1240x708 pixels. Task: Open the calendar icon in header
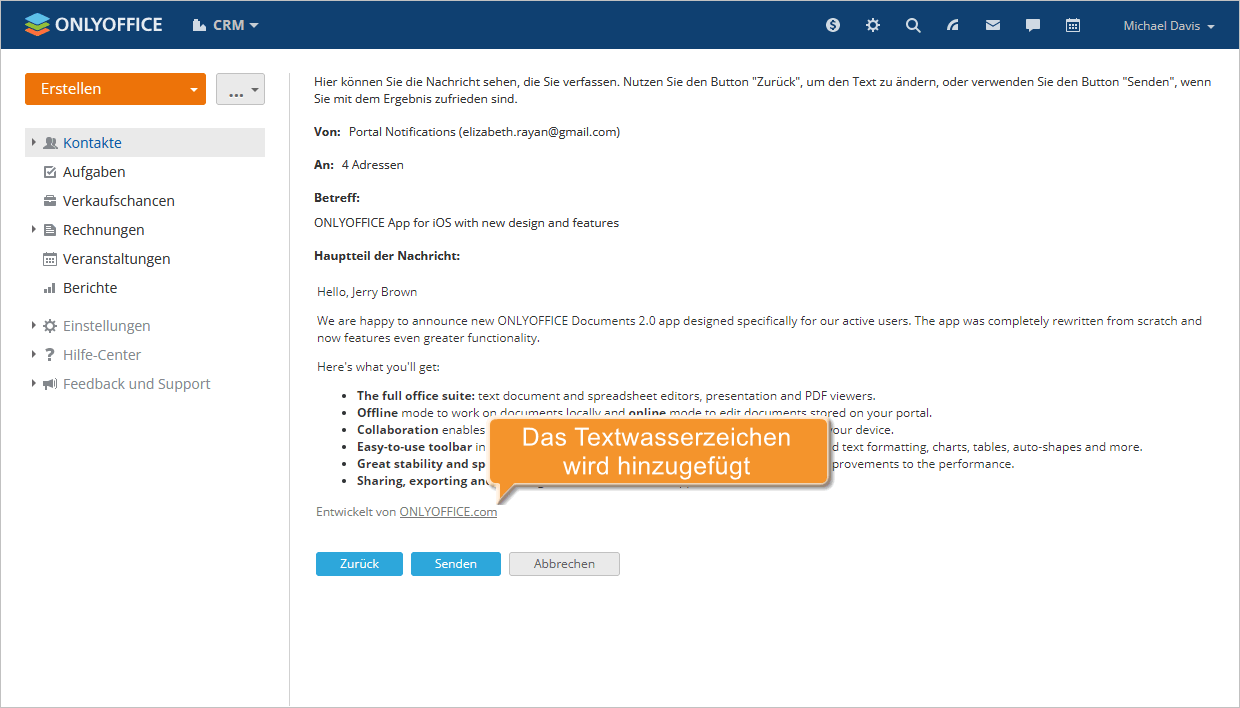[x=1073, y=25]
